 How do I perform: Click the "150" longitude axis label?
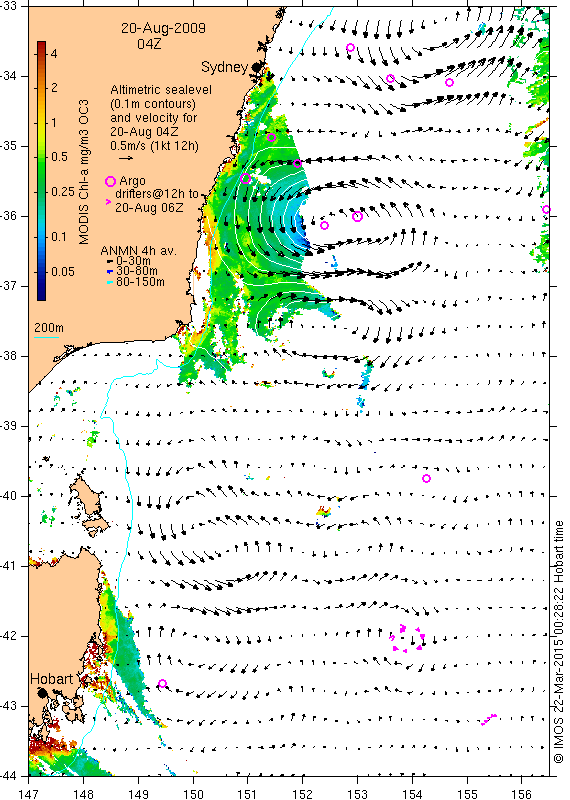tap(193, 794)
